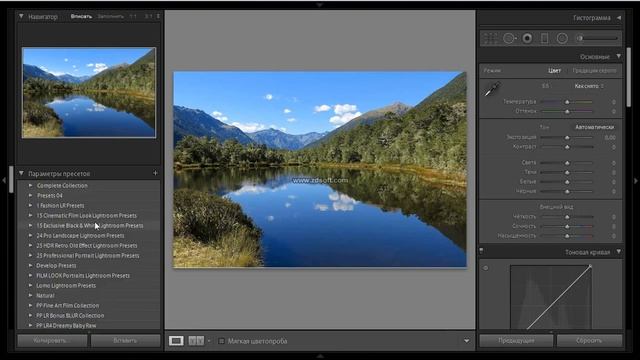Add a new preset with plus icon
Viewport: 640px width, 360px height.
click(155, 173)
